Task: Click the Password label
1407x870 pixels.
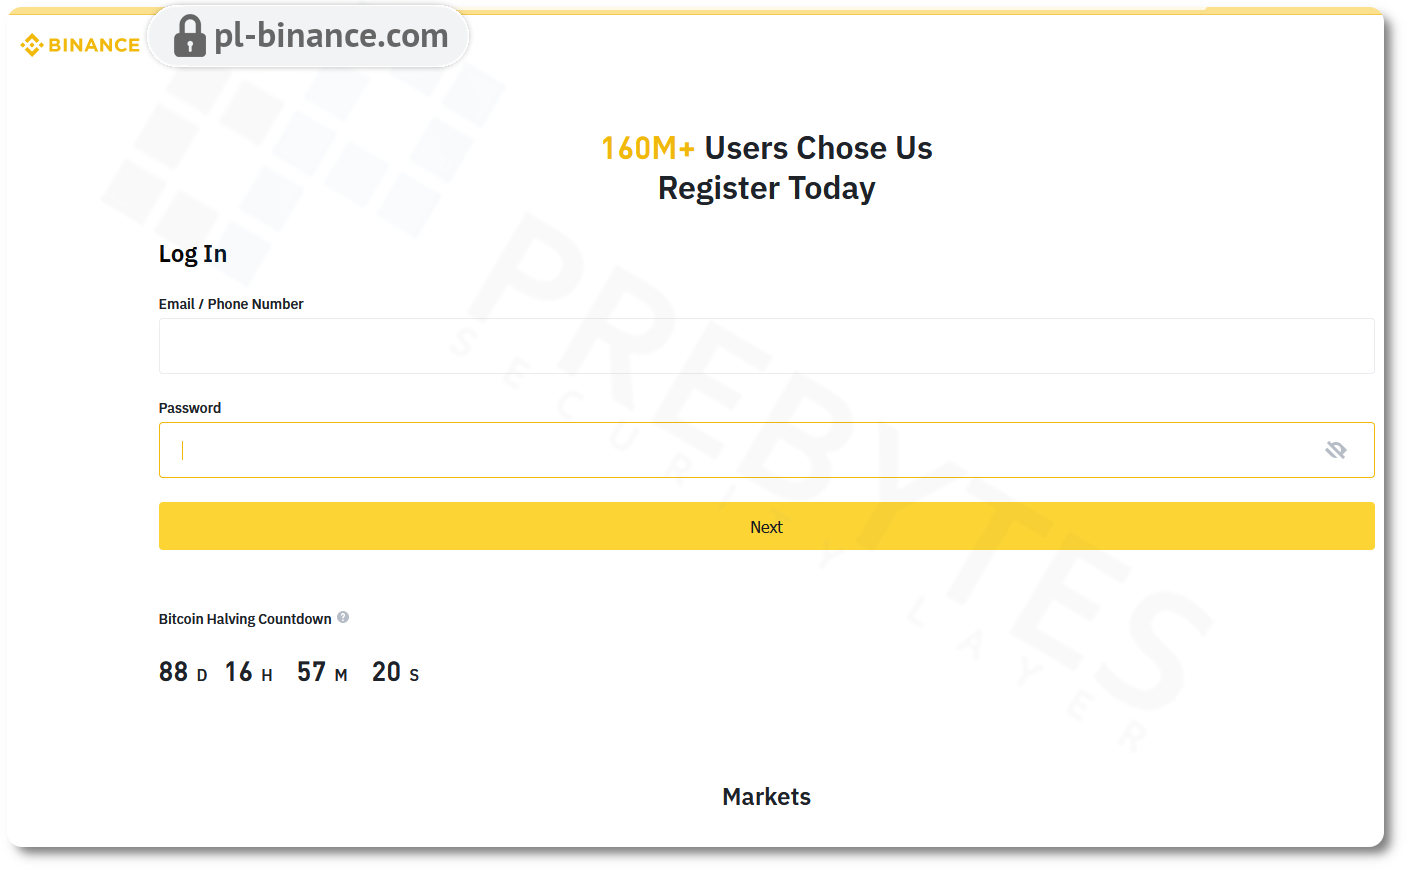Action: (190, 408)
